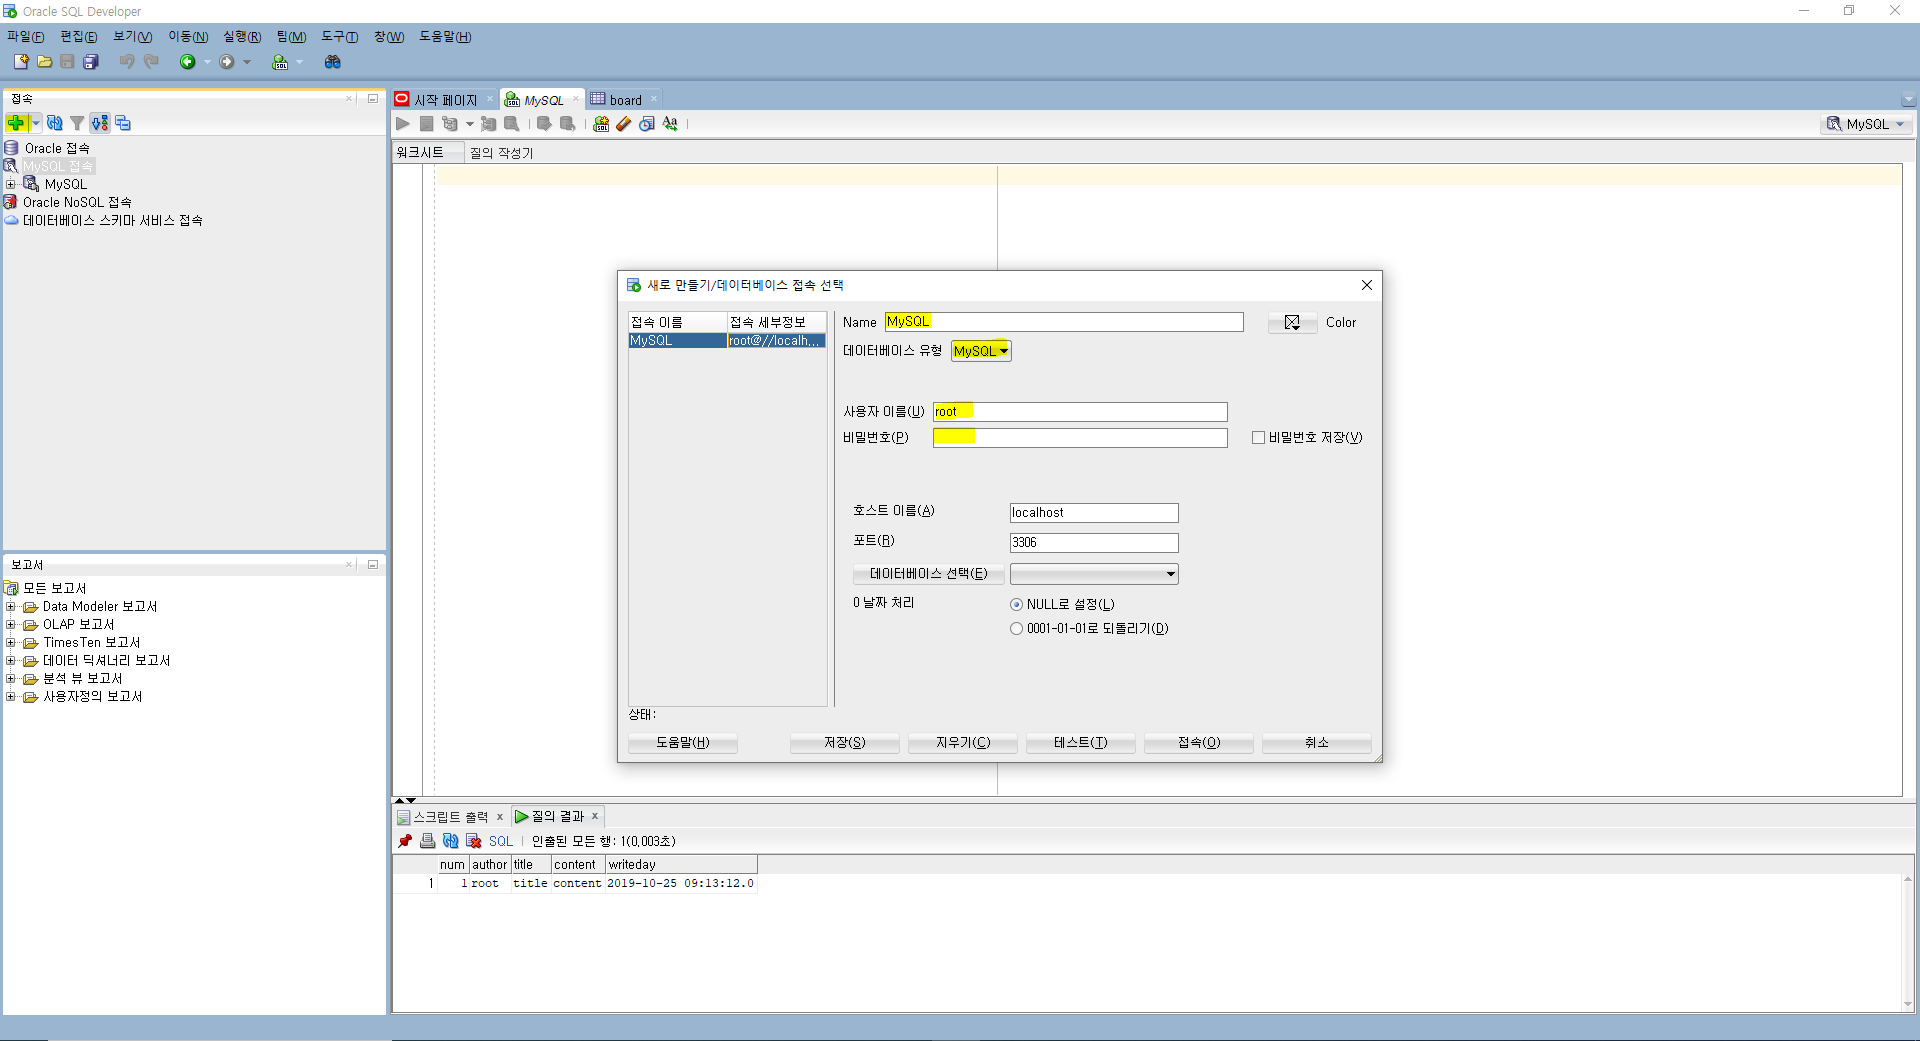Expand the OLAP 보고서 node

(10, 625)
